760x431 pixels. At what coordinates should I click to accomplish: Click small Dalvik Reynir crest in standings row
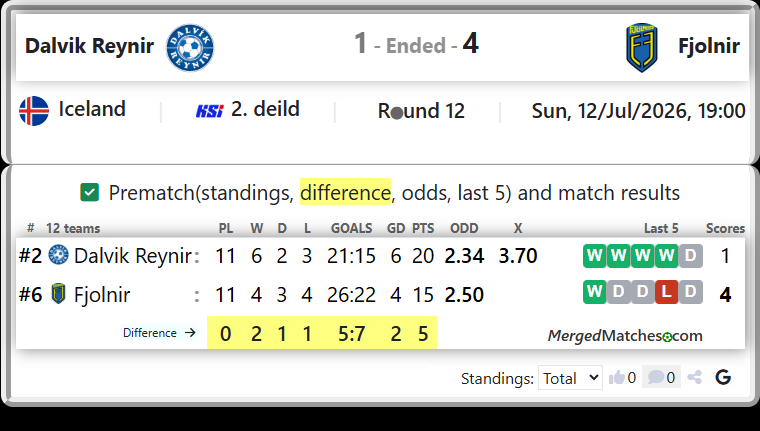coord(59,255)
